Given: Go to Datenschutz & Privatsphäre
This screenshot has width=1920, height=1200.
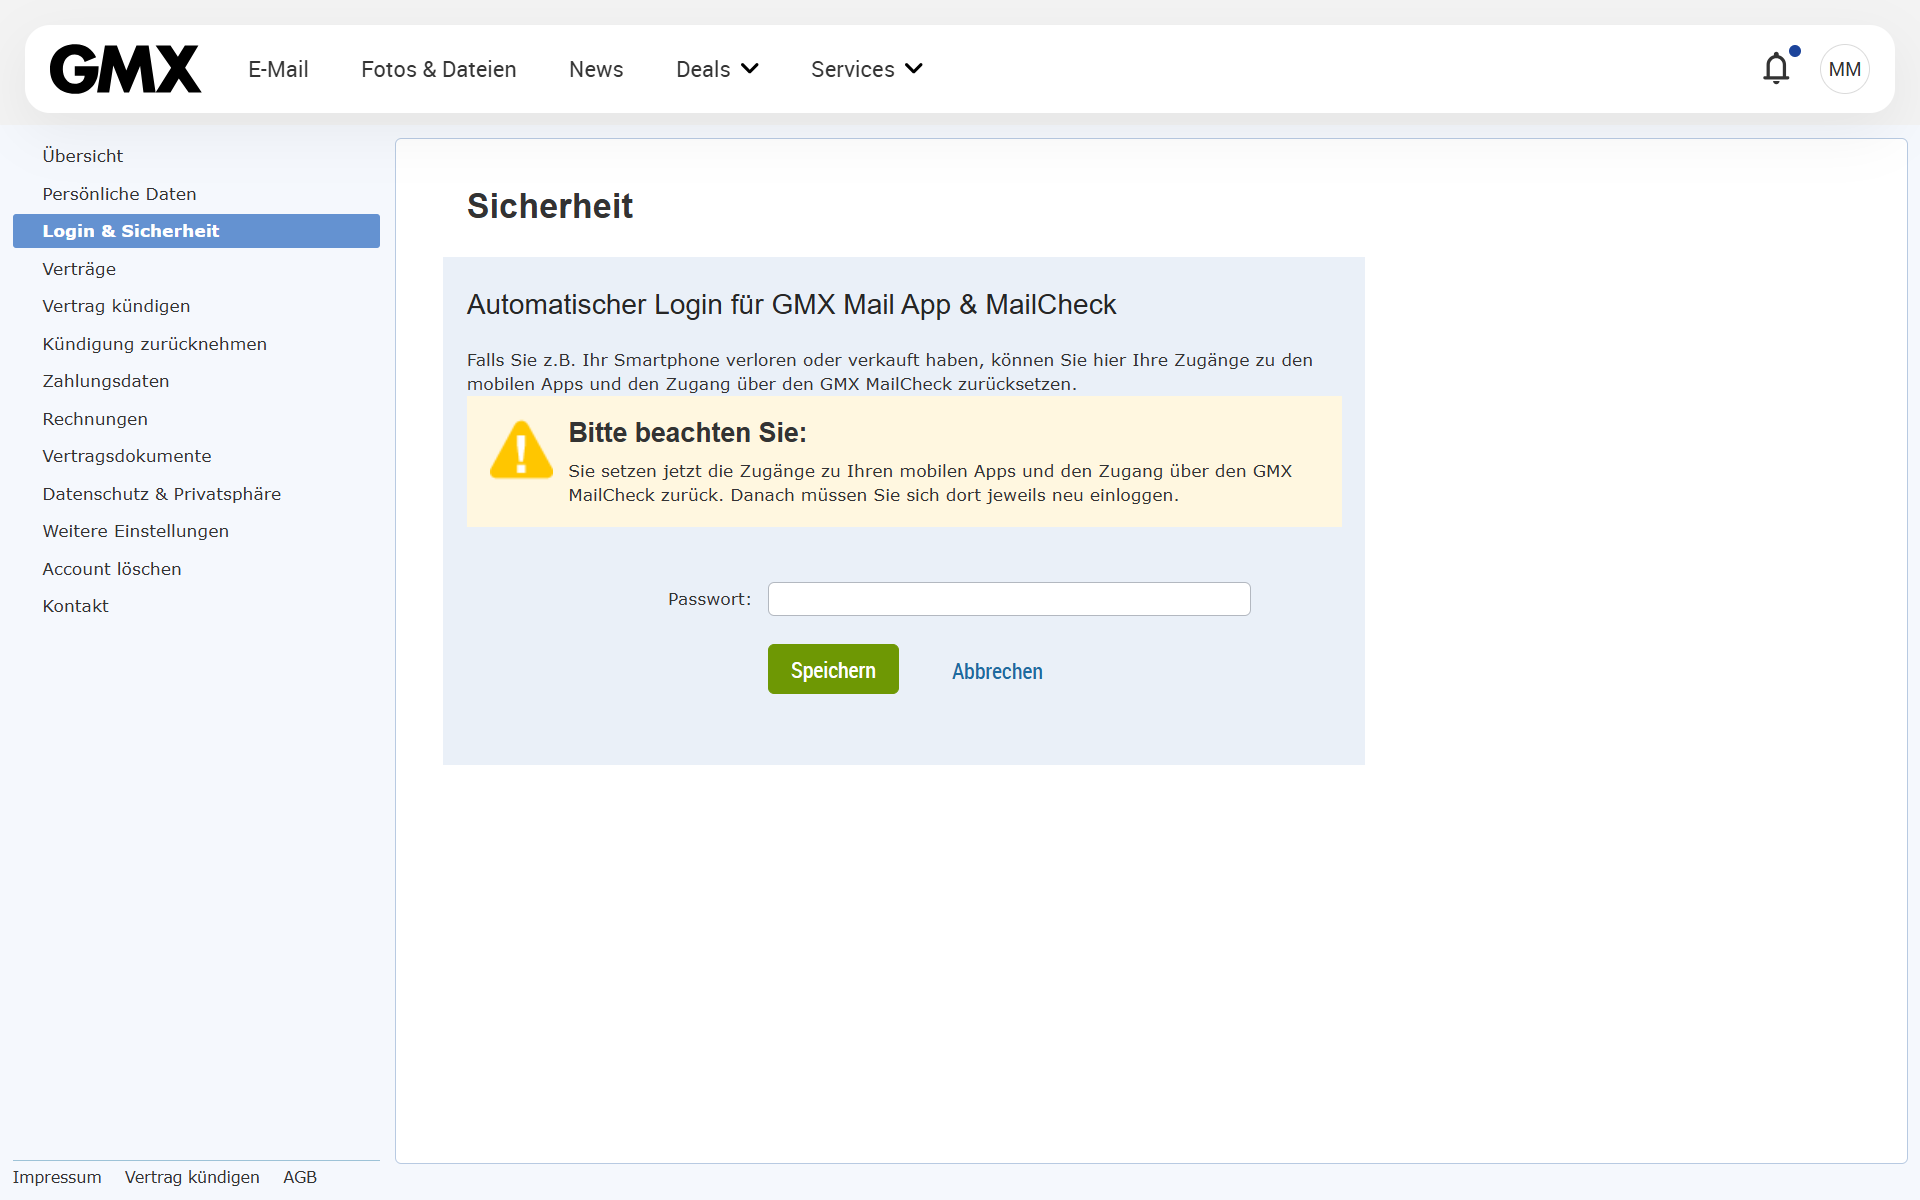Looking at the screenshot, I should coord(162,494).
